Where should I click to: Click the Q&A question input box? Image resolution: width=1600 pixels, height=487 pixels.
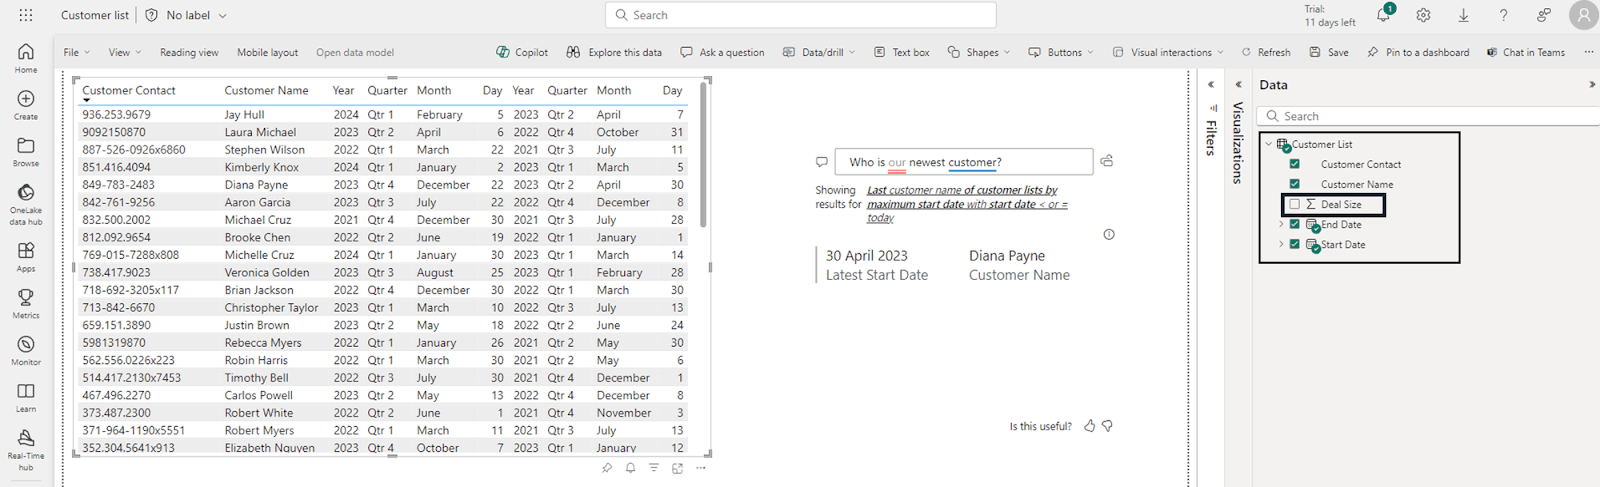coord(963,162)
